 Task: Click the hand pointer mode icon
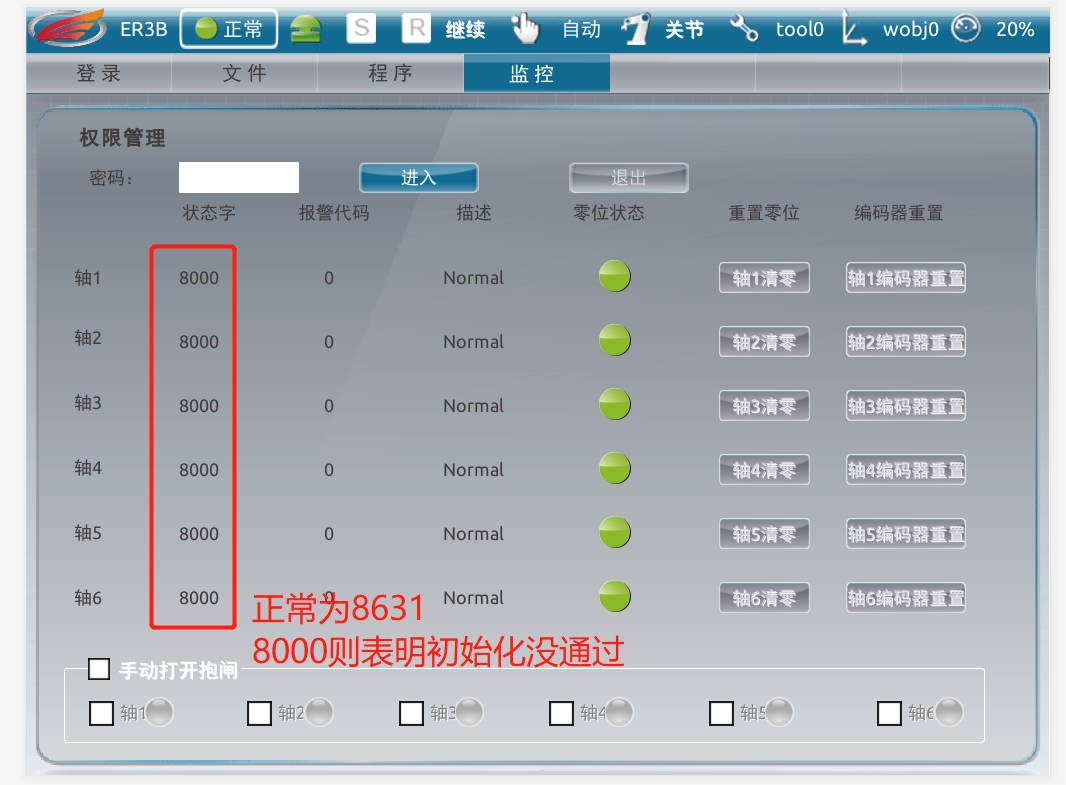coord(526,29)
